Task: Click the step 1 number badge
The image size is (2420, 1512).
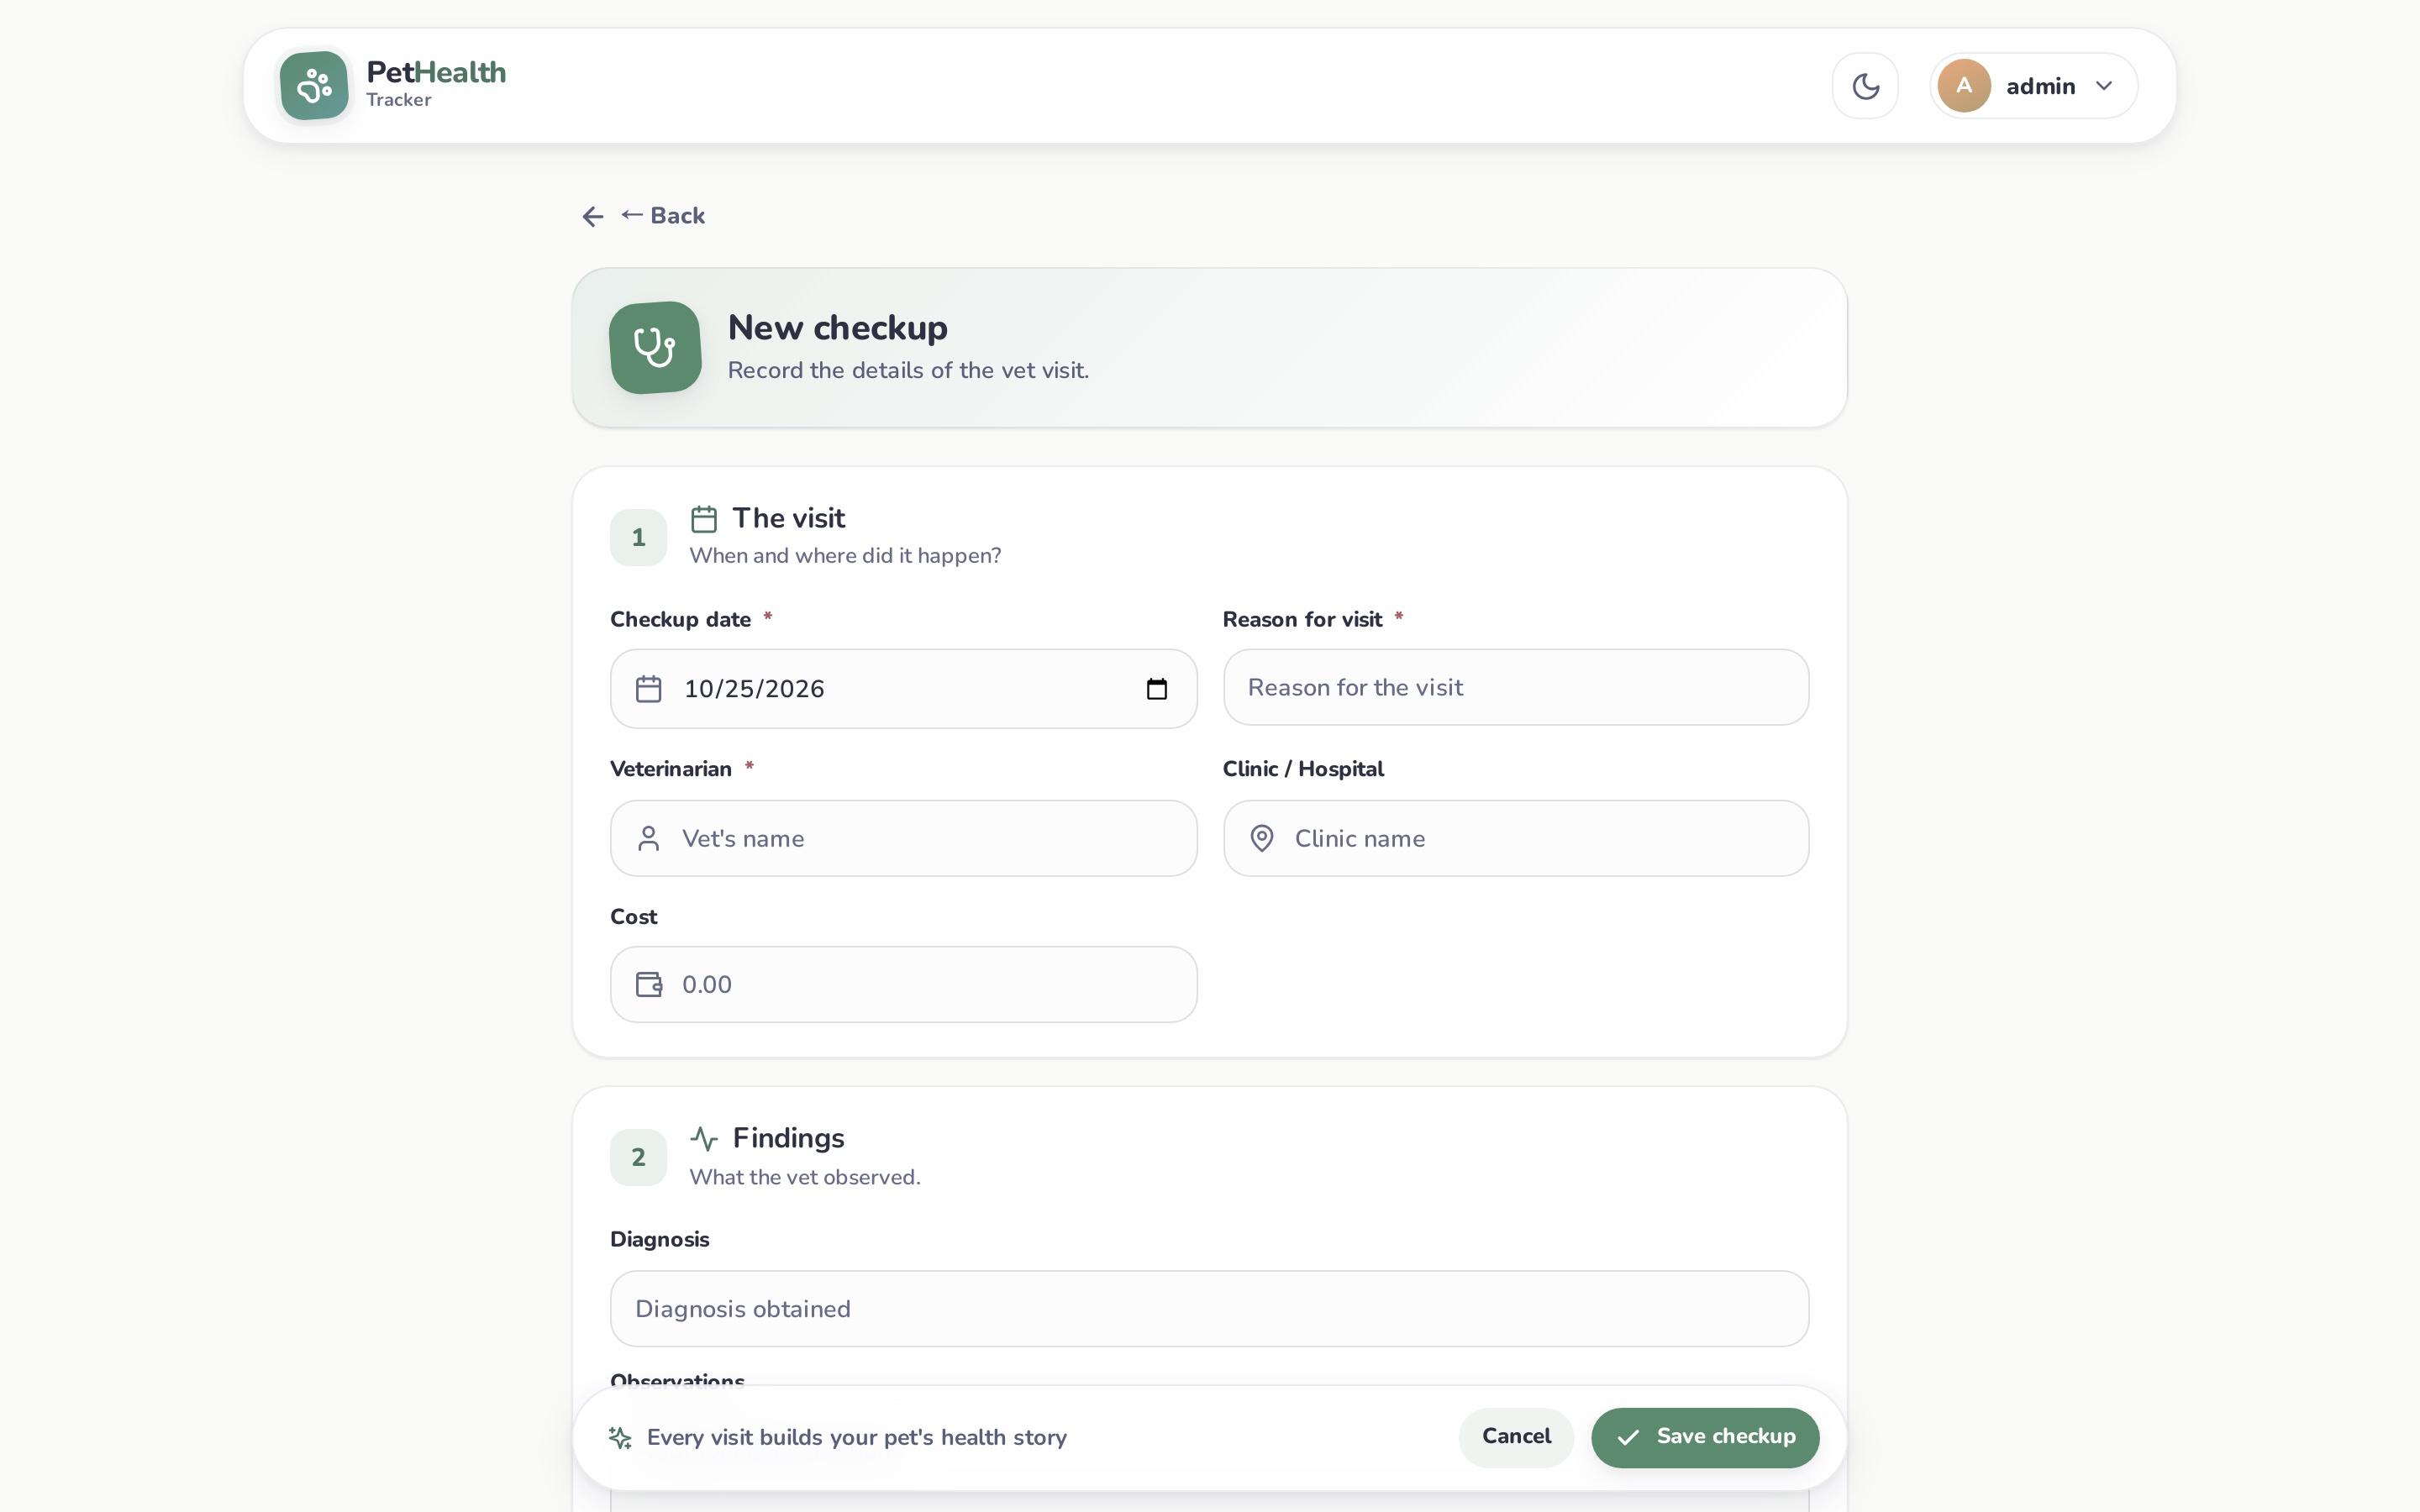Action: click(638, 538)
